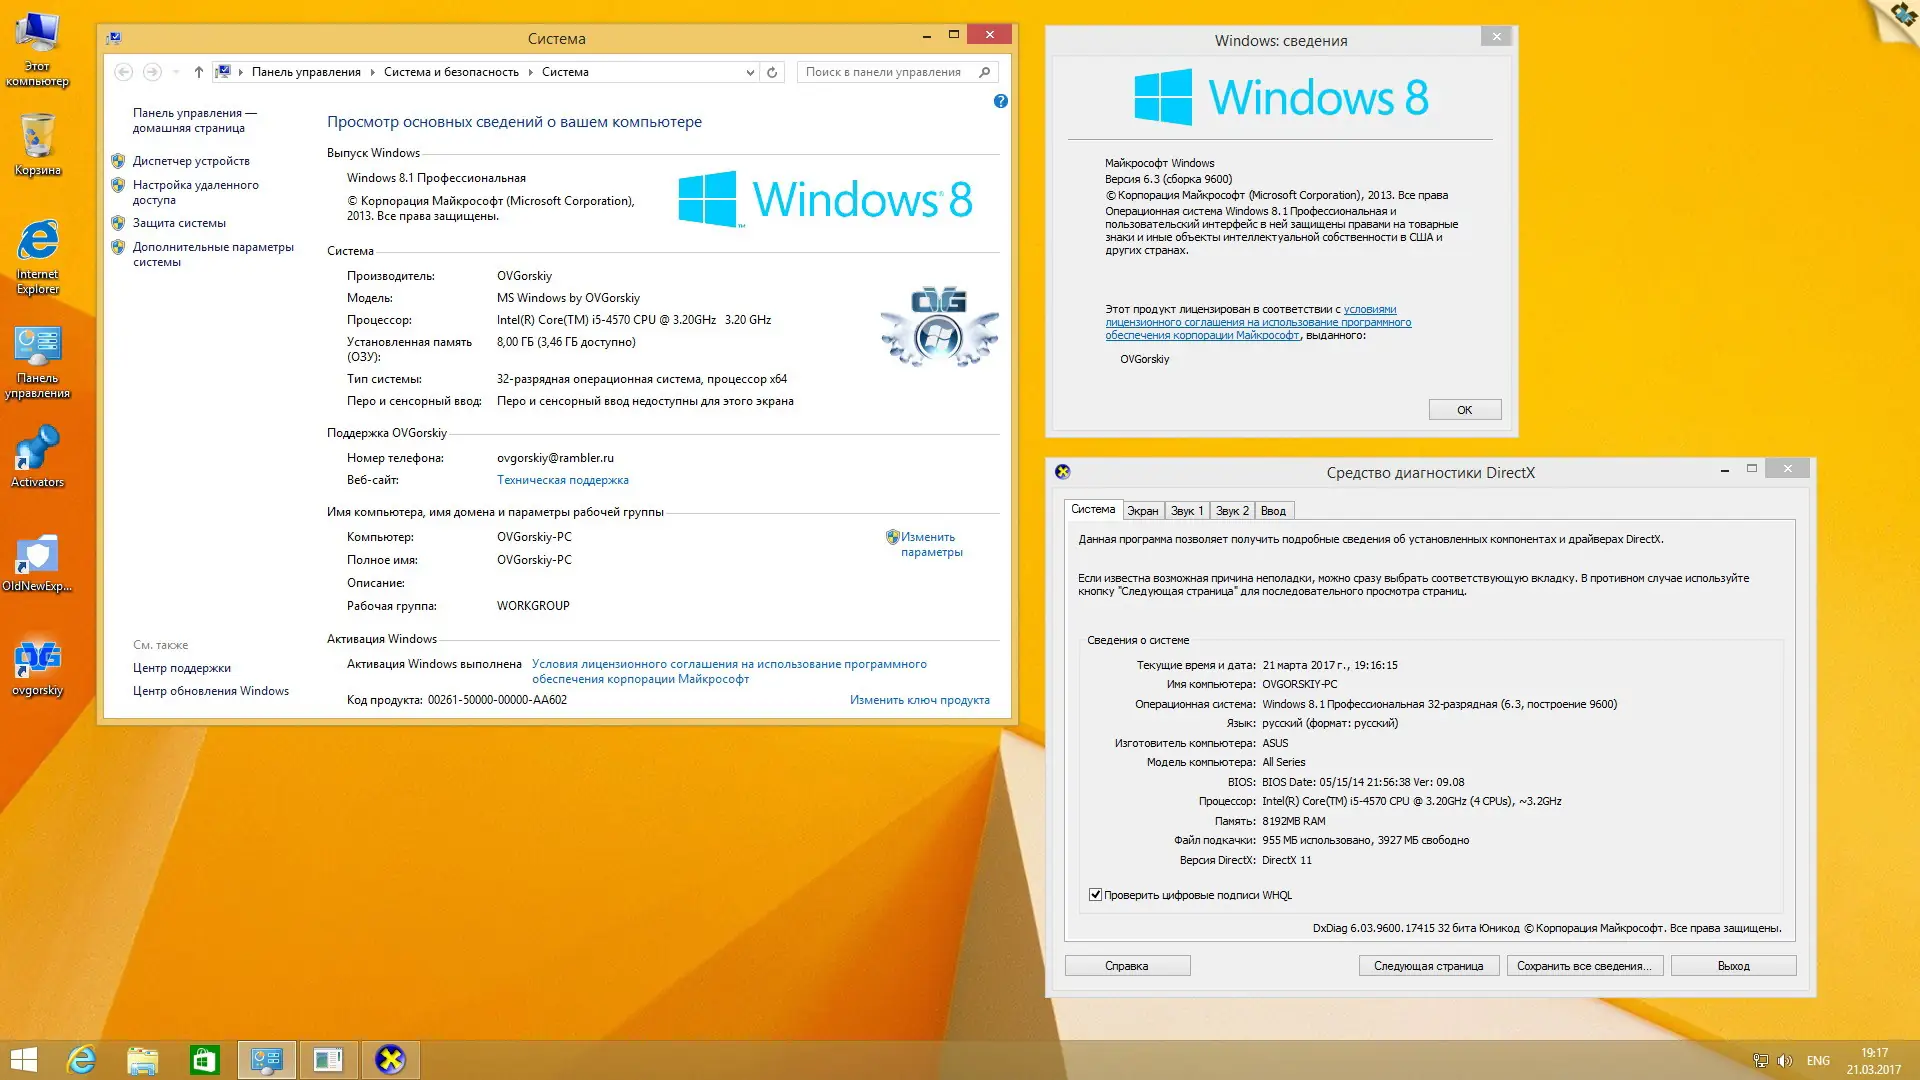Refresh the Система address bar
The height and width of the screenshot is (1080, 1920).
772,72
